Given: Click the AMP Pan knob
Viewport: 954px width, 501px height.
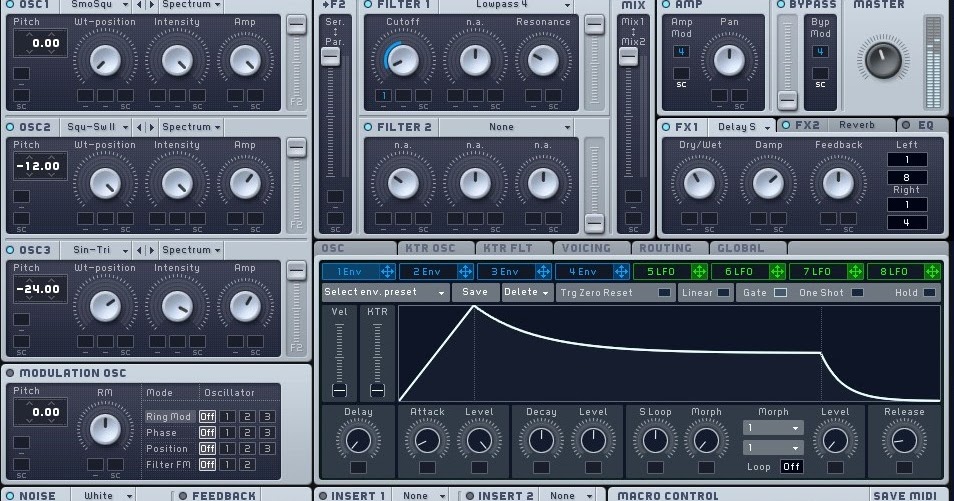Looking at the screenshot, I should pyautogui.click(x=729, y=60).
